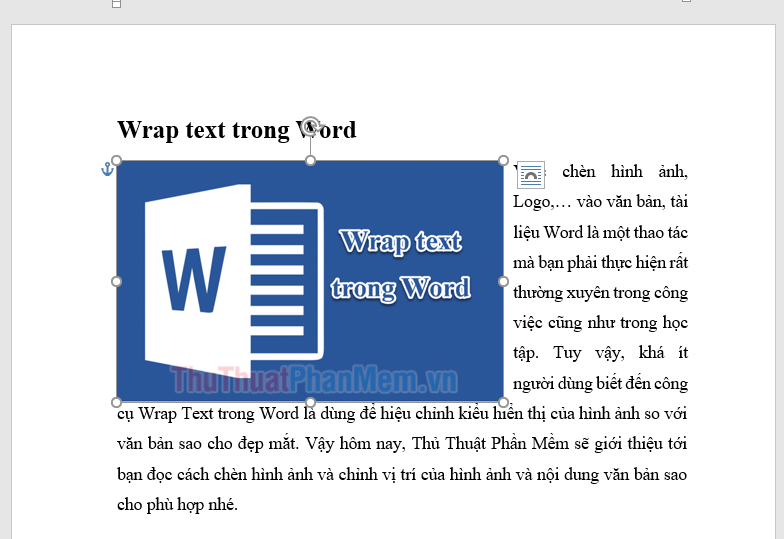Click the words "chèn hình ảnh," beside the image
This screenshot has height=539, width=784.
point(625,172)
